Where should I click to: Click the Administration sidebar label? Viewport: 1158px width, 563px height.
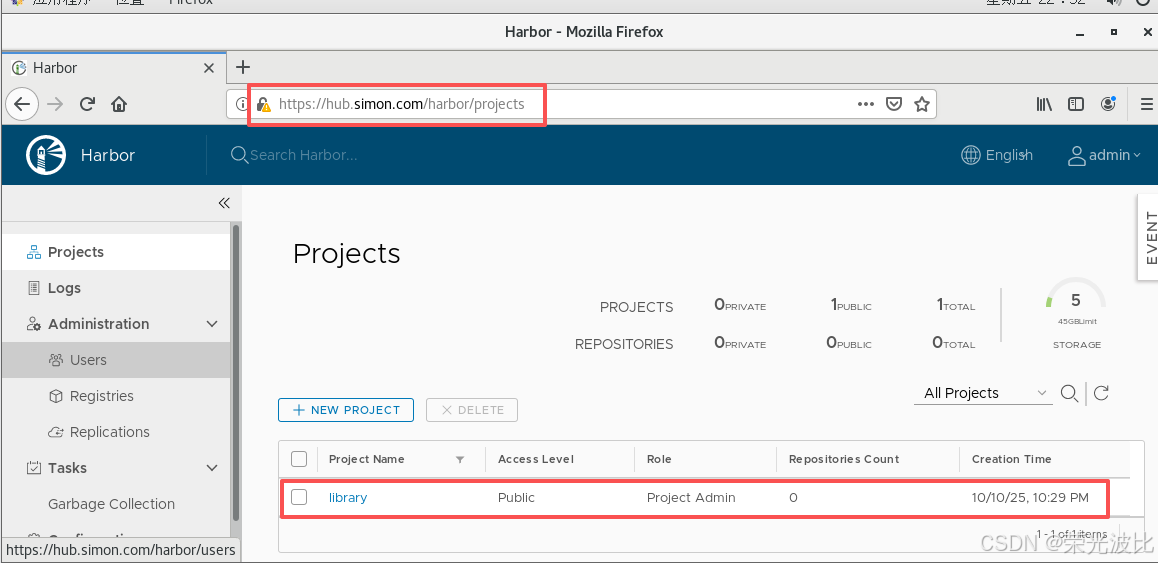(x=98, y=324)
